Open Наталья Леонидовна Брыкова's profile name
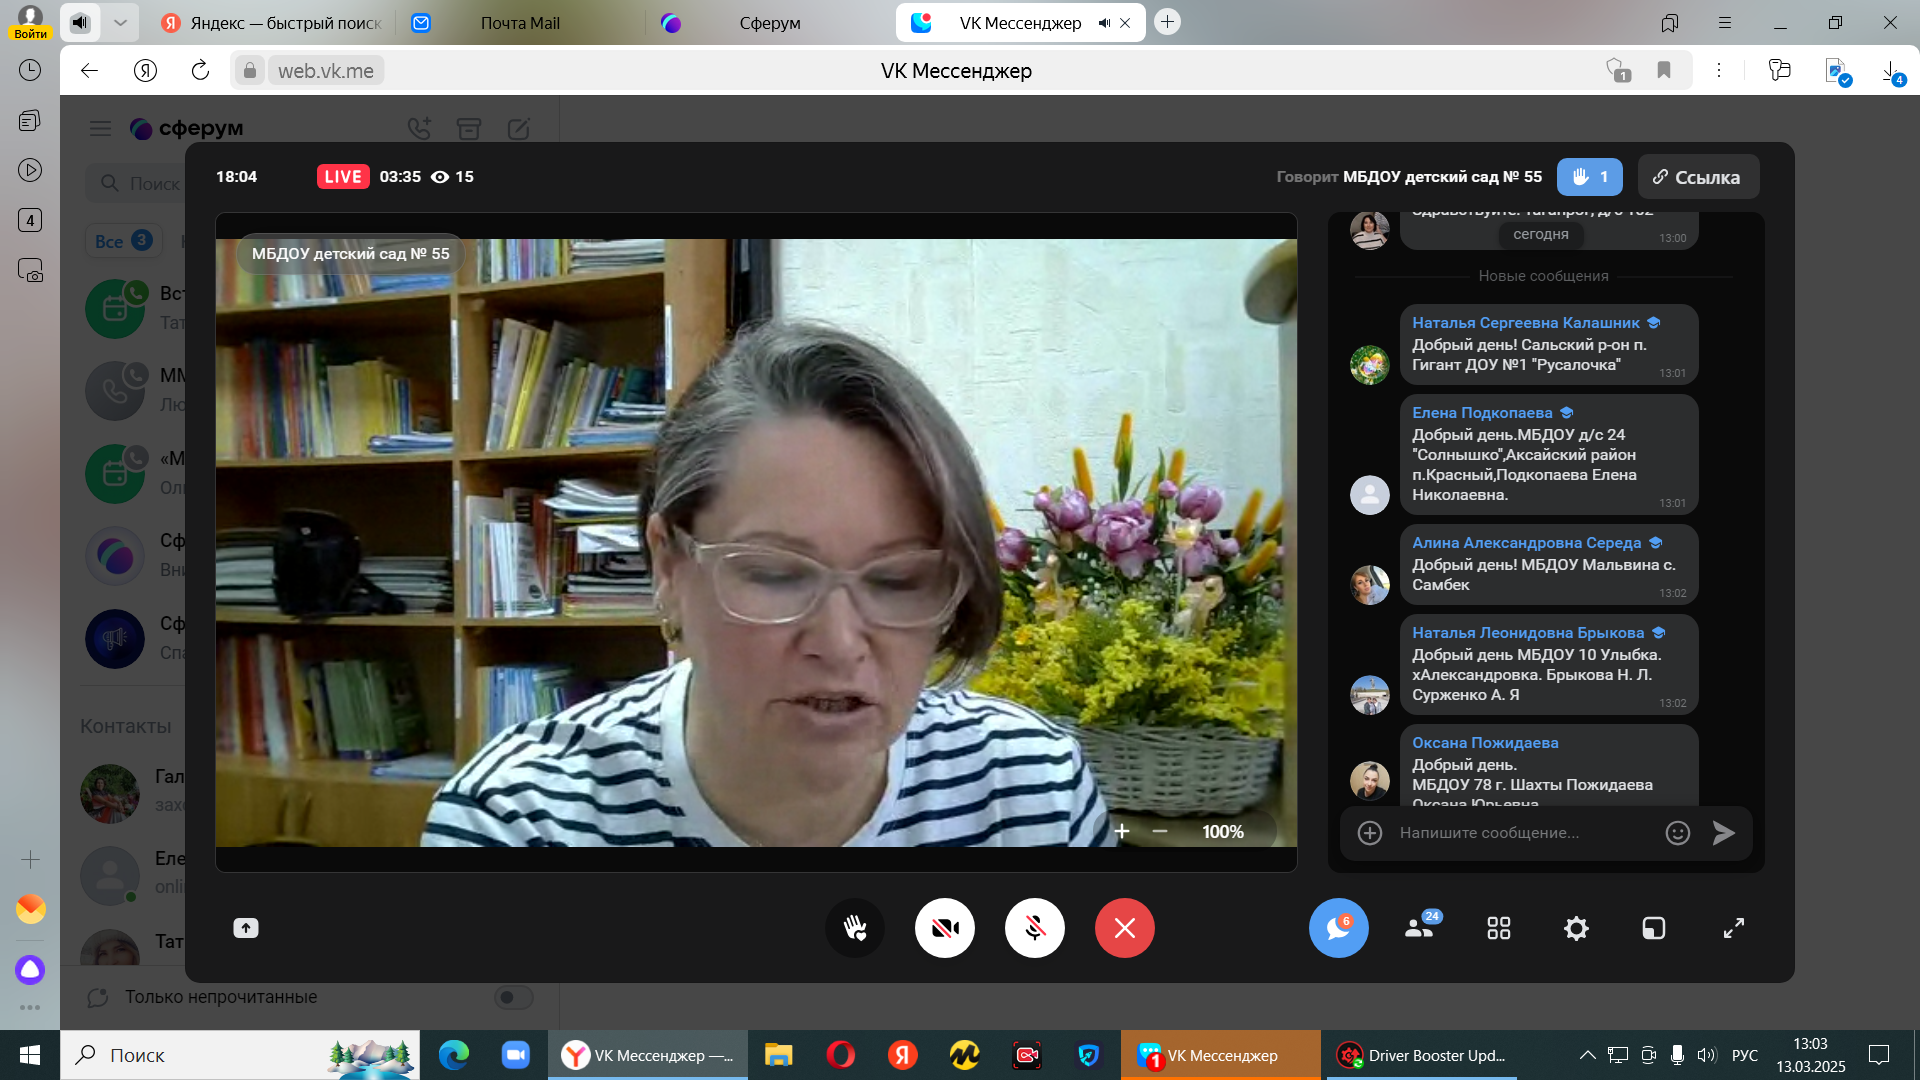 click(1528, 633)
